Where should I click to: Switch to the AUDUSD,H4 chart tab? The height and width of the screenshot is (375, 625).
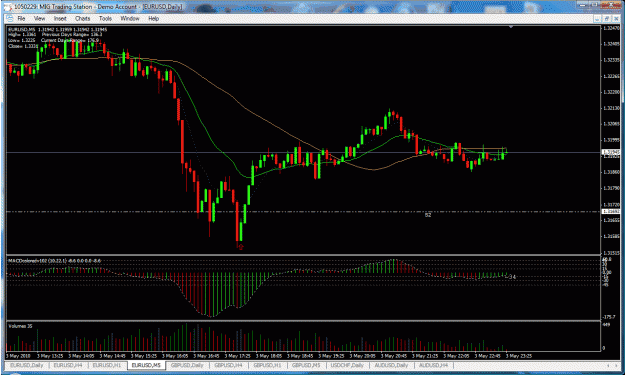[433, 365]
